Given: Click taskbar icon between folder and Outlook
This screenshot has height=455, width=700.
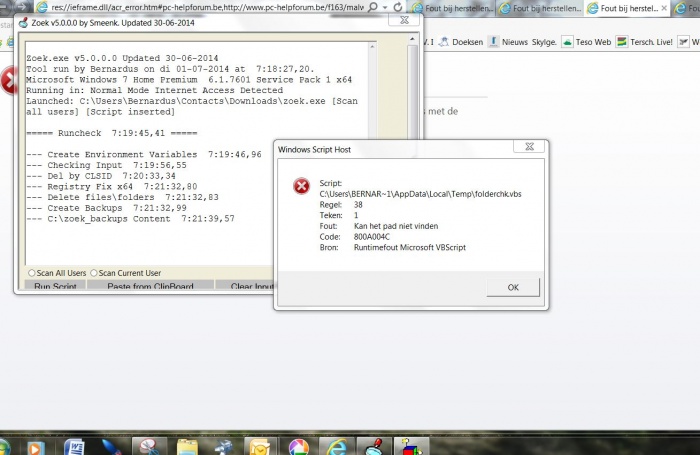Looking at the screenshot, I should coord(223,447).
